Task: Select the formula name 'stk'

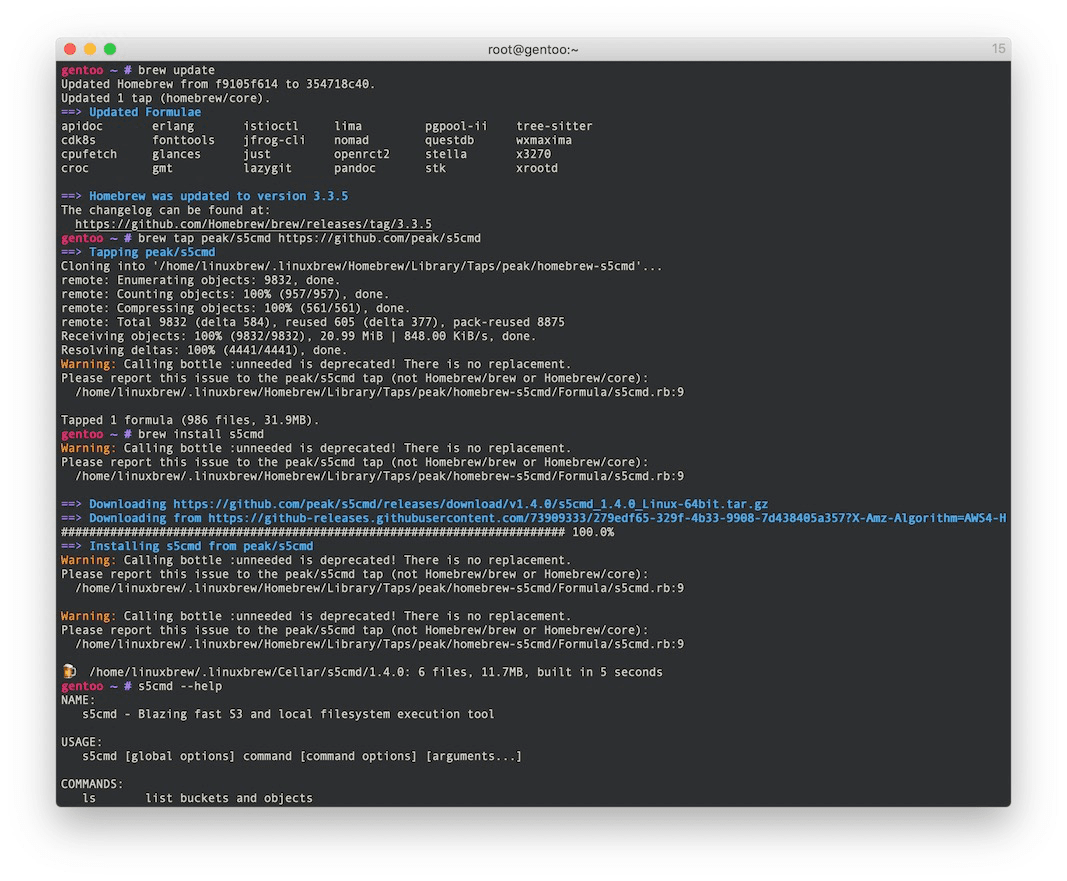Action: (435, 168)
